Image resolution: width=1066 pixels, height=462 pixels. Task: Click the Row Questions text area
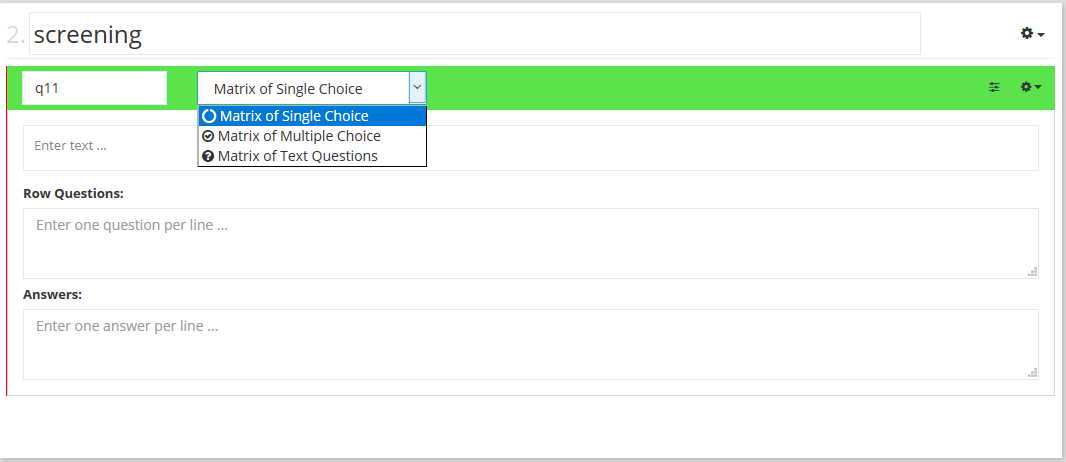(530, 243)
